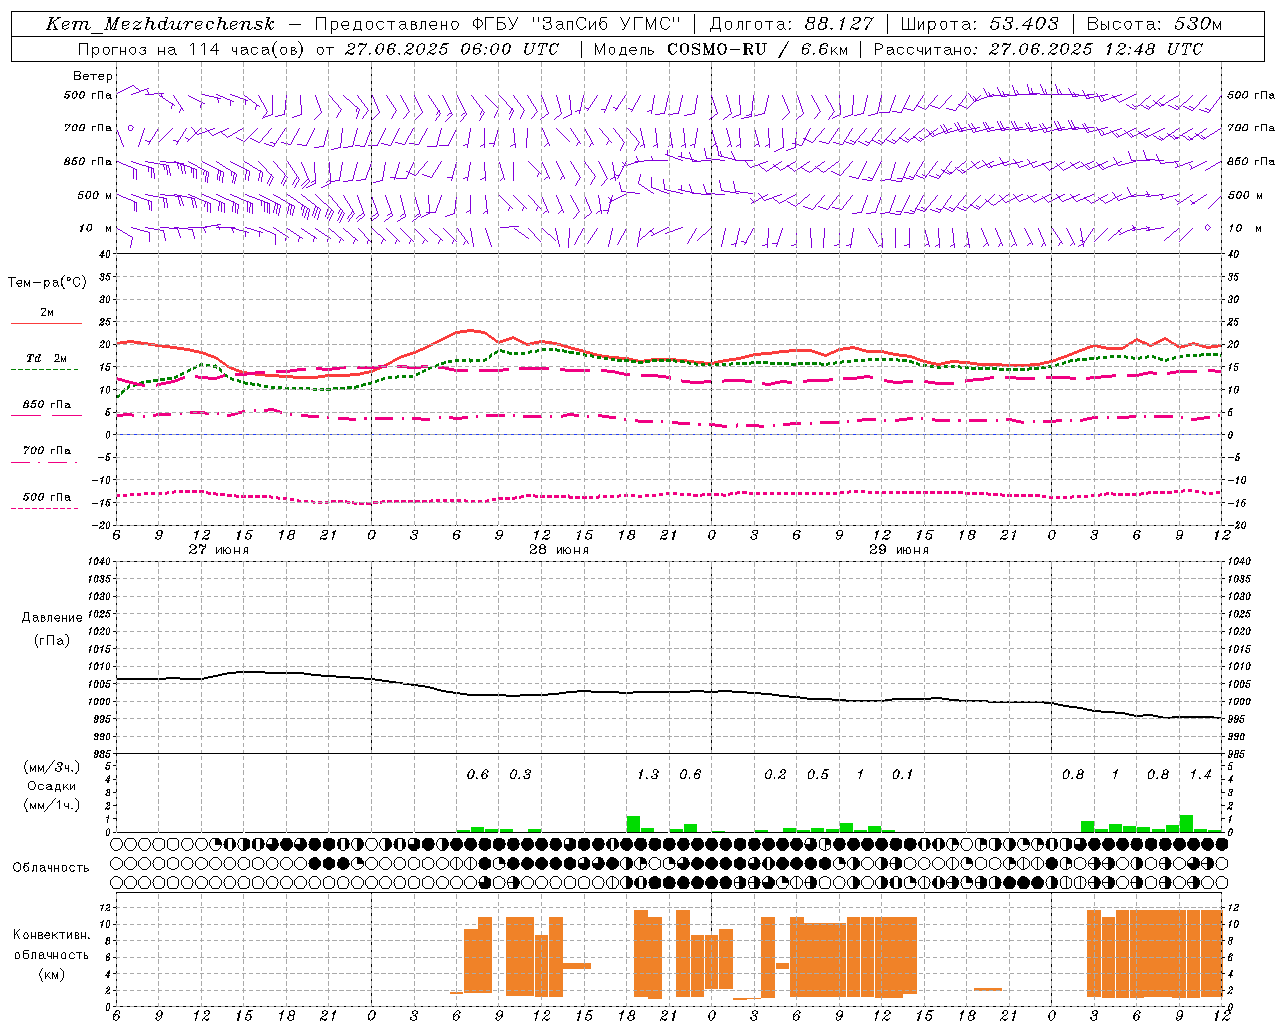Screen dimensions: 1280x1024
Task: Click the '0.1' precipitation amount
Action: (x=902, y=775)
